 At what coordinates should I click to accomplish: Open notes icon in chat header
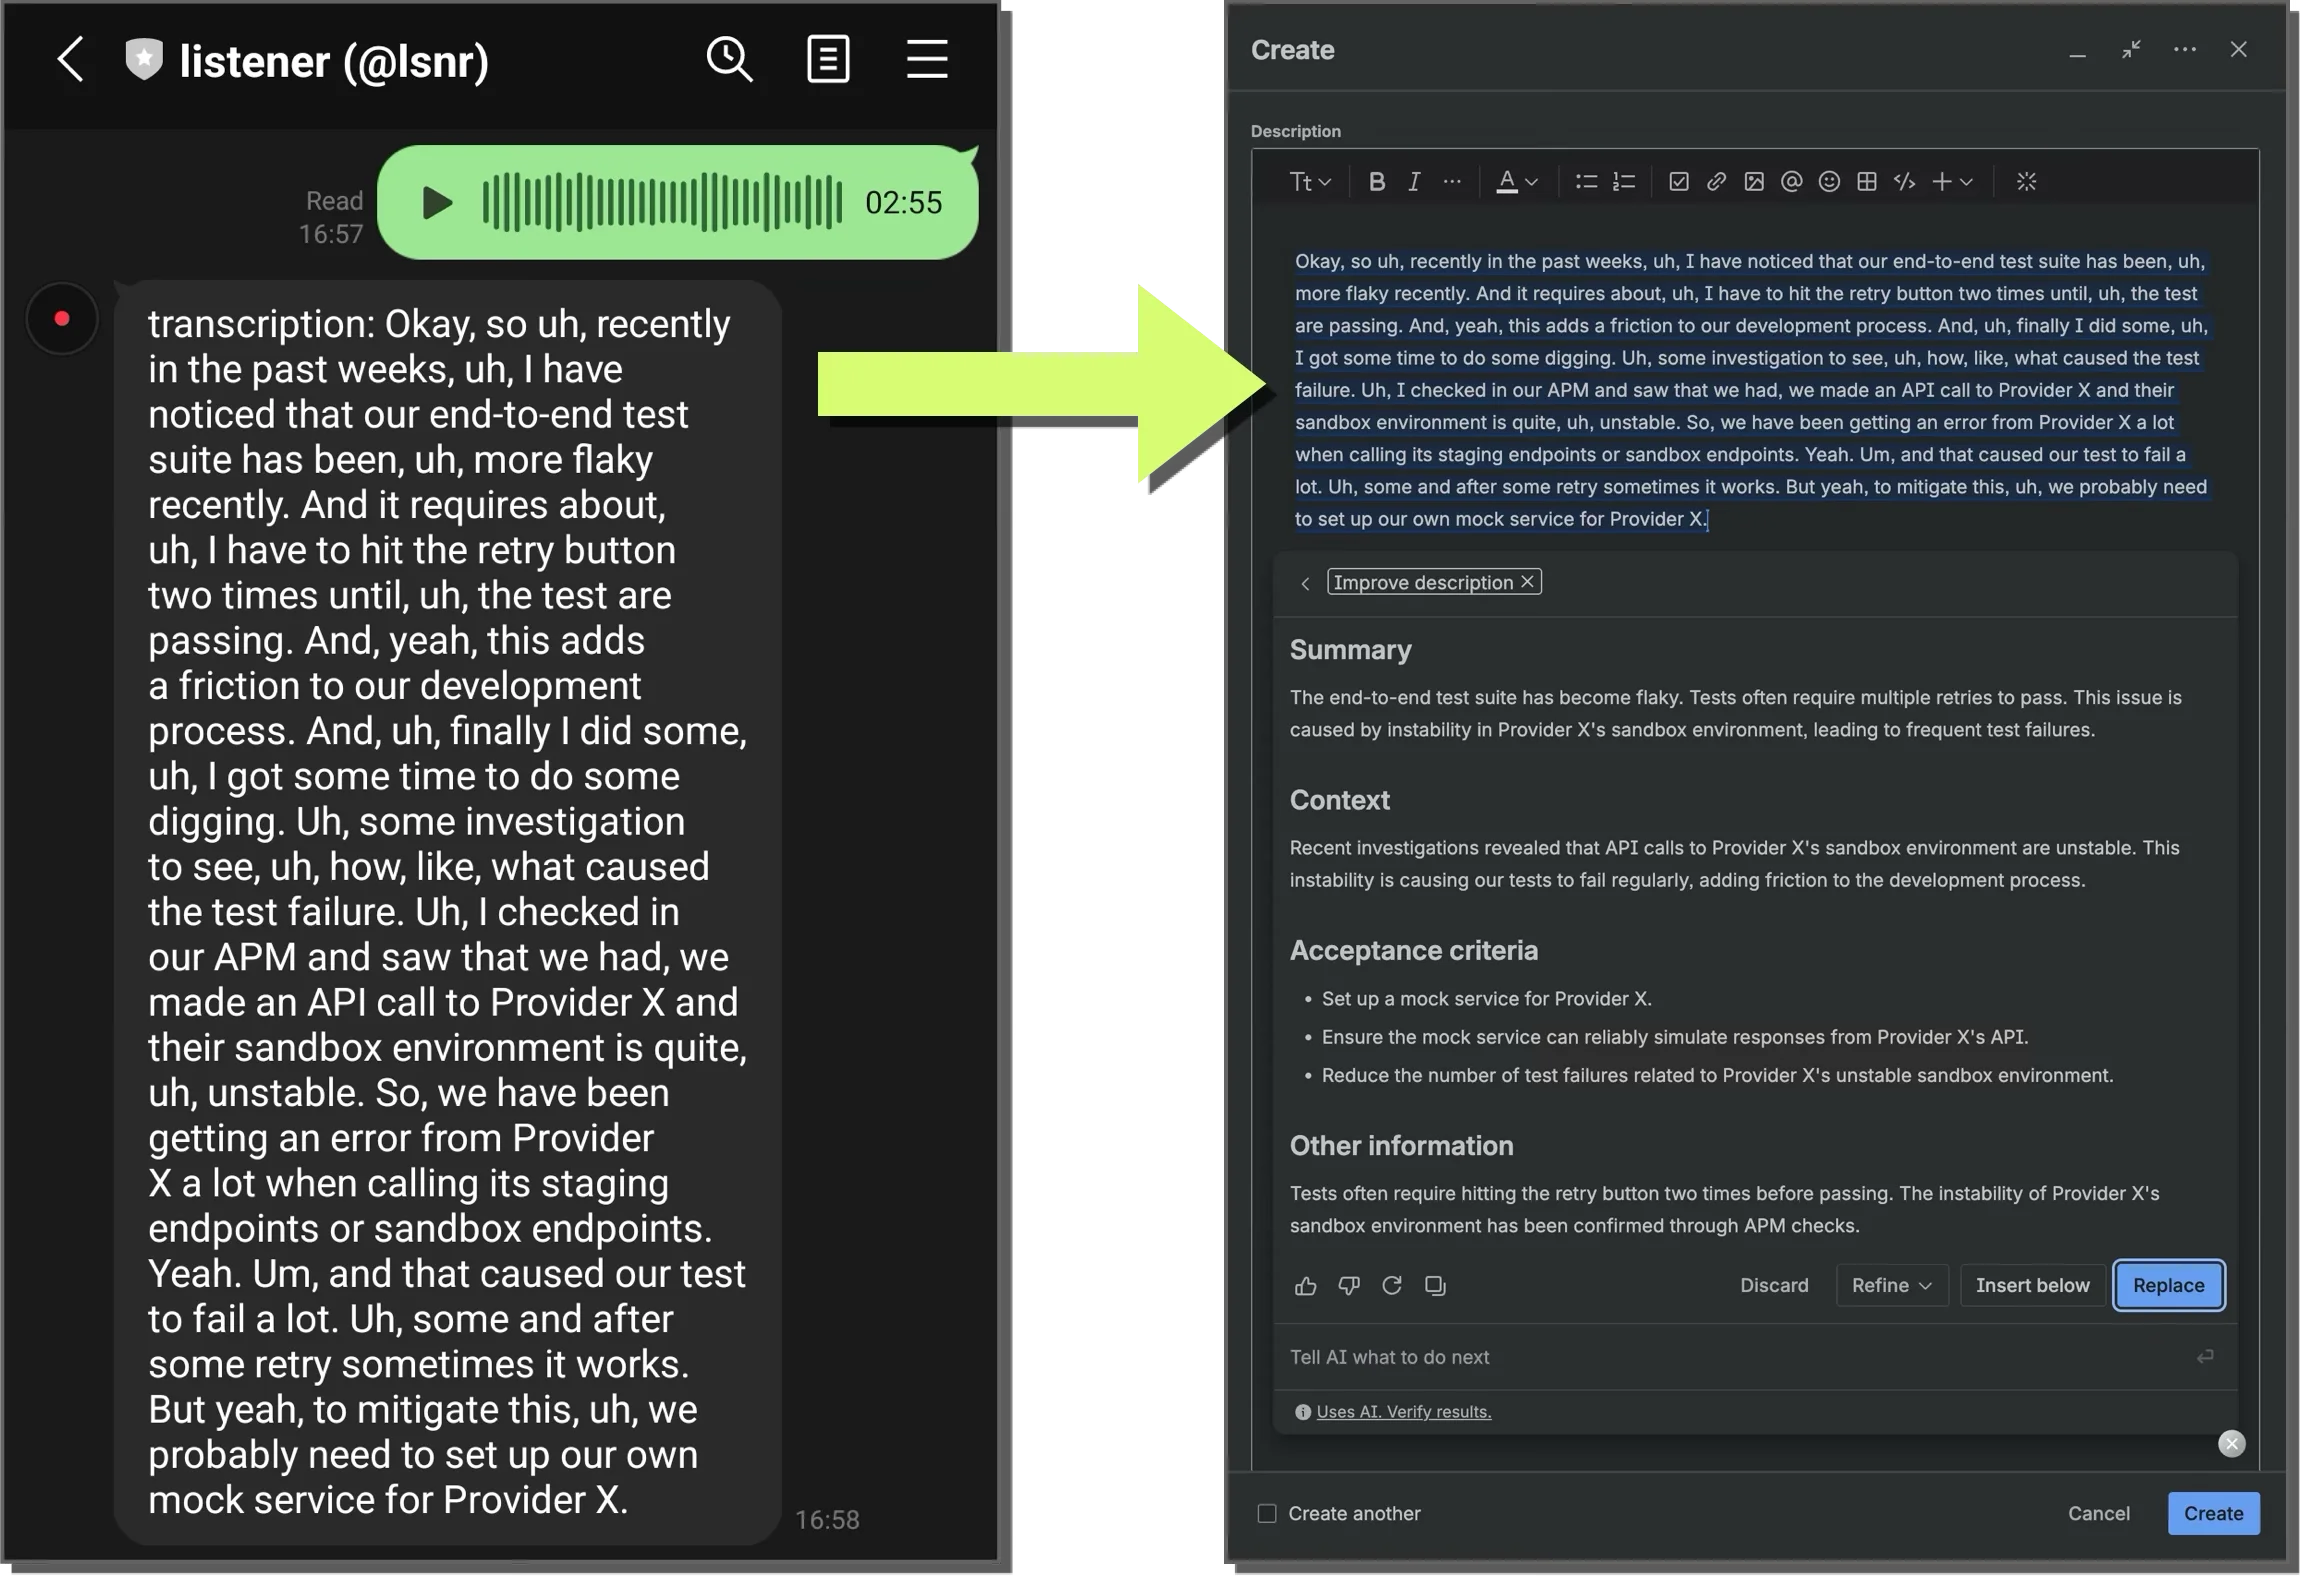click(828, 60)
